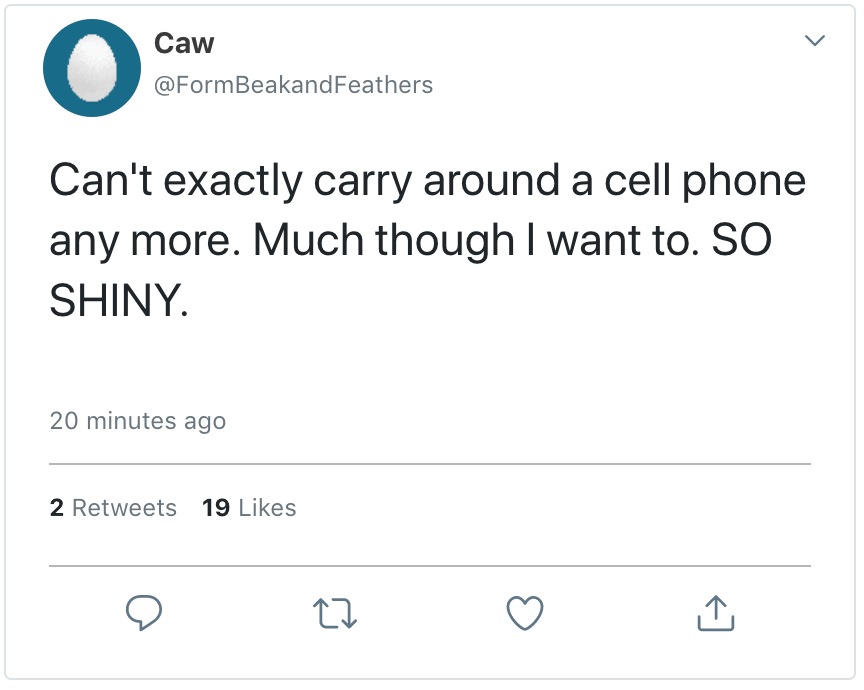Click the @FormBeakandFeathers handle
Viewport: 864px width, 690px height.
tap(293, 85)
